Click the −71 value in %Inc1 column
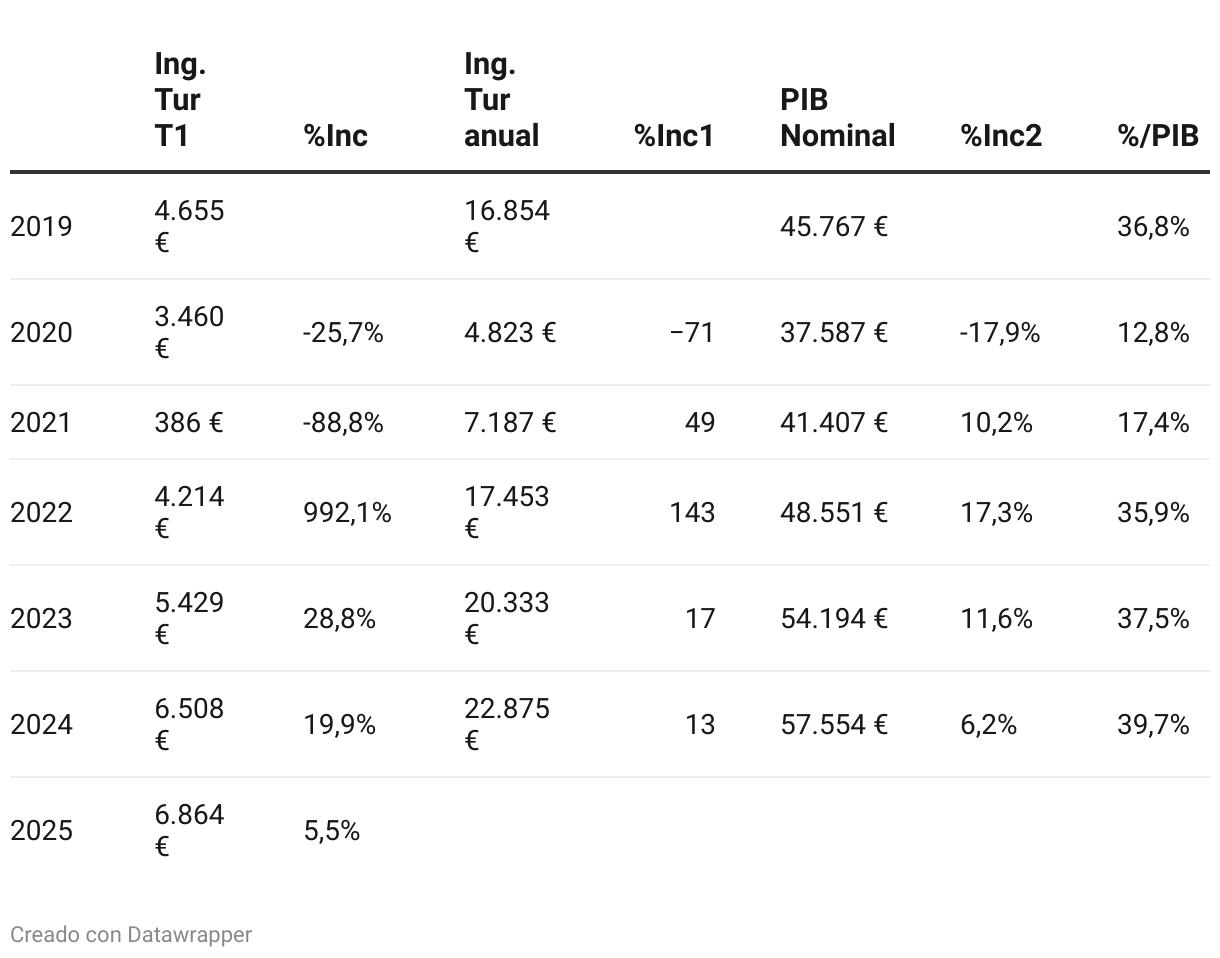The height and width of the screenshot is (958, 1220). 693,333
